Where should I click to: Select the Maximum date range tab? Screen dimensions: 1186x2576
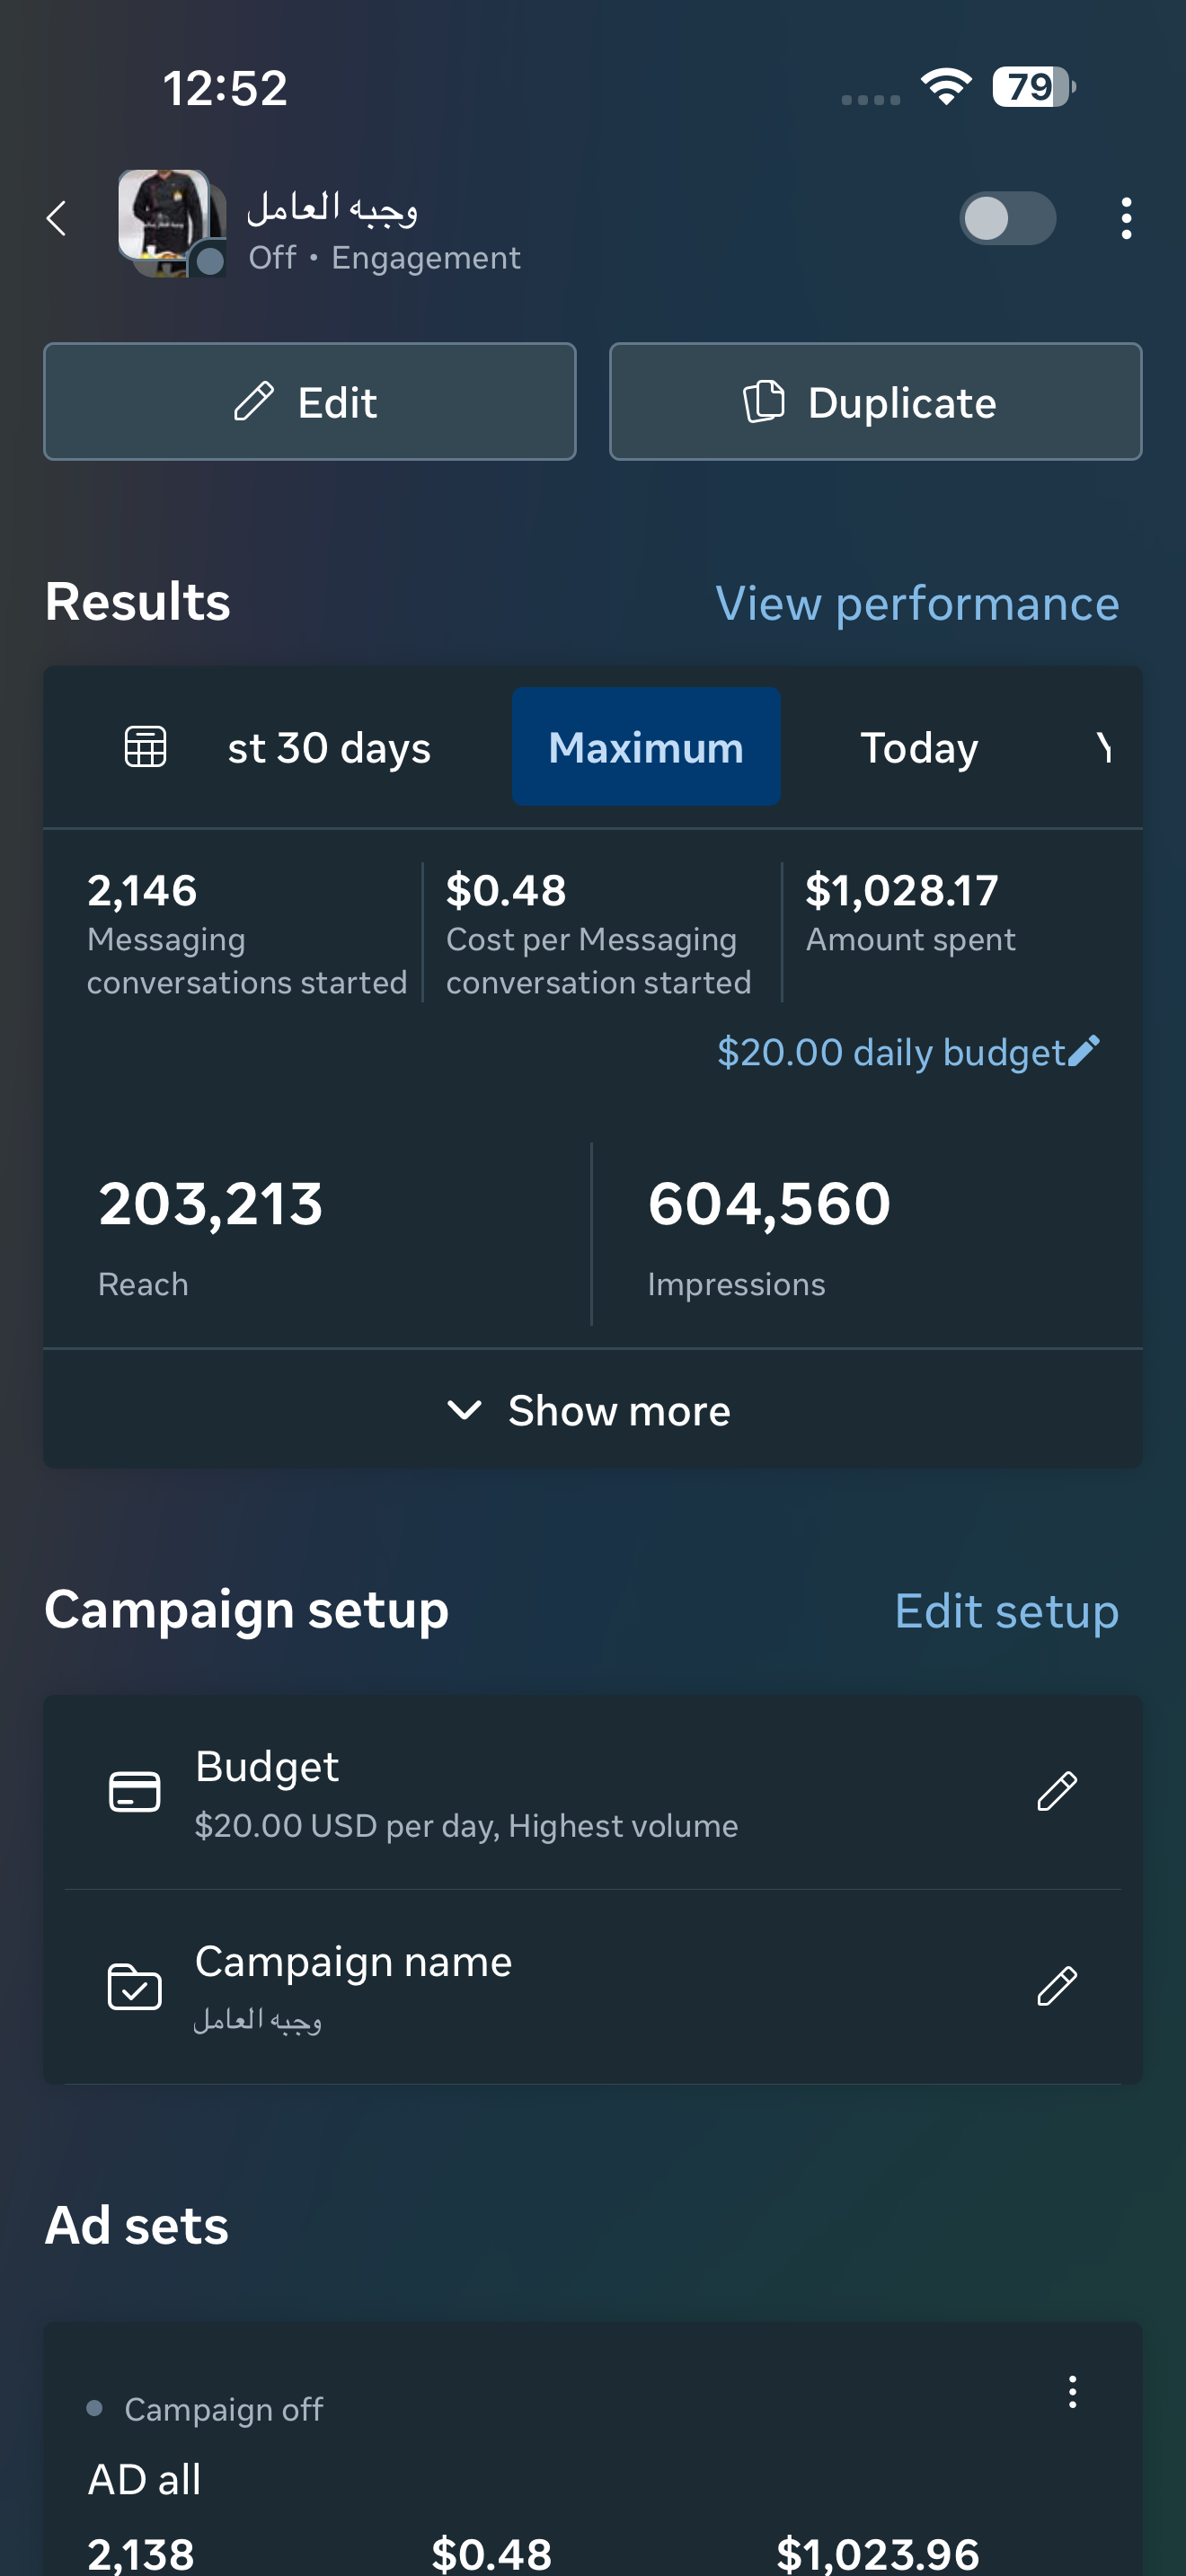click(x=646, y=747)
